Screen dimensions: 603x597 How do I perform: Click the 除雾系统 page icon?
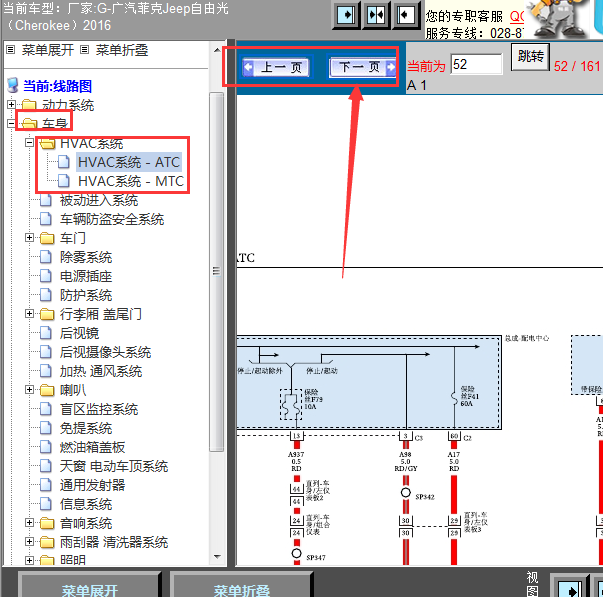coord(46,257)
